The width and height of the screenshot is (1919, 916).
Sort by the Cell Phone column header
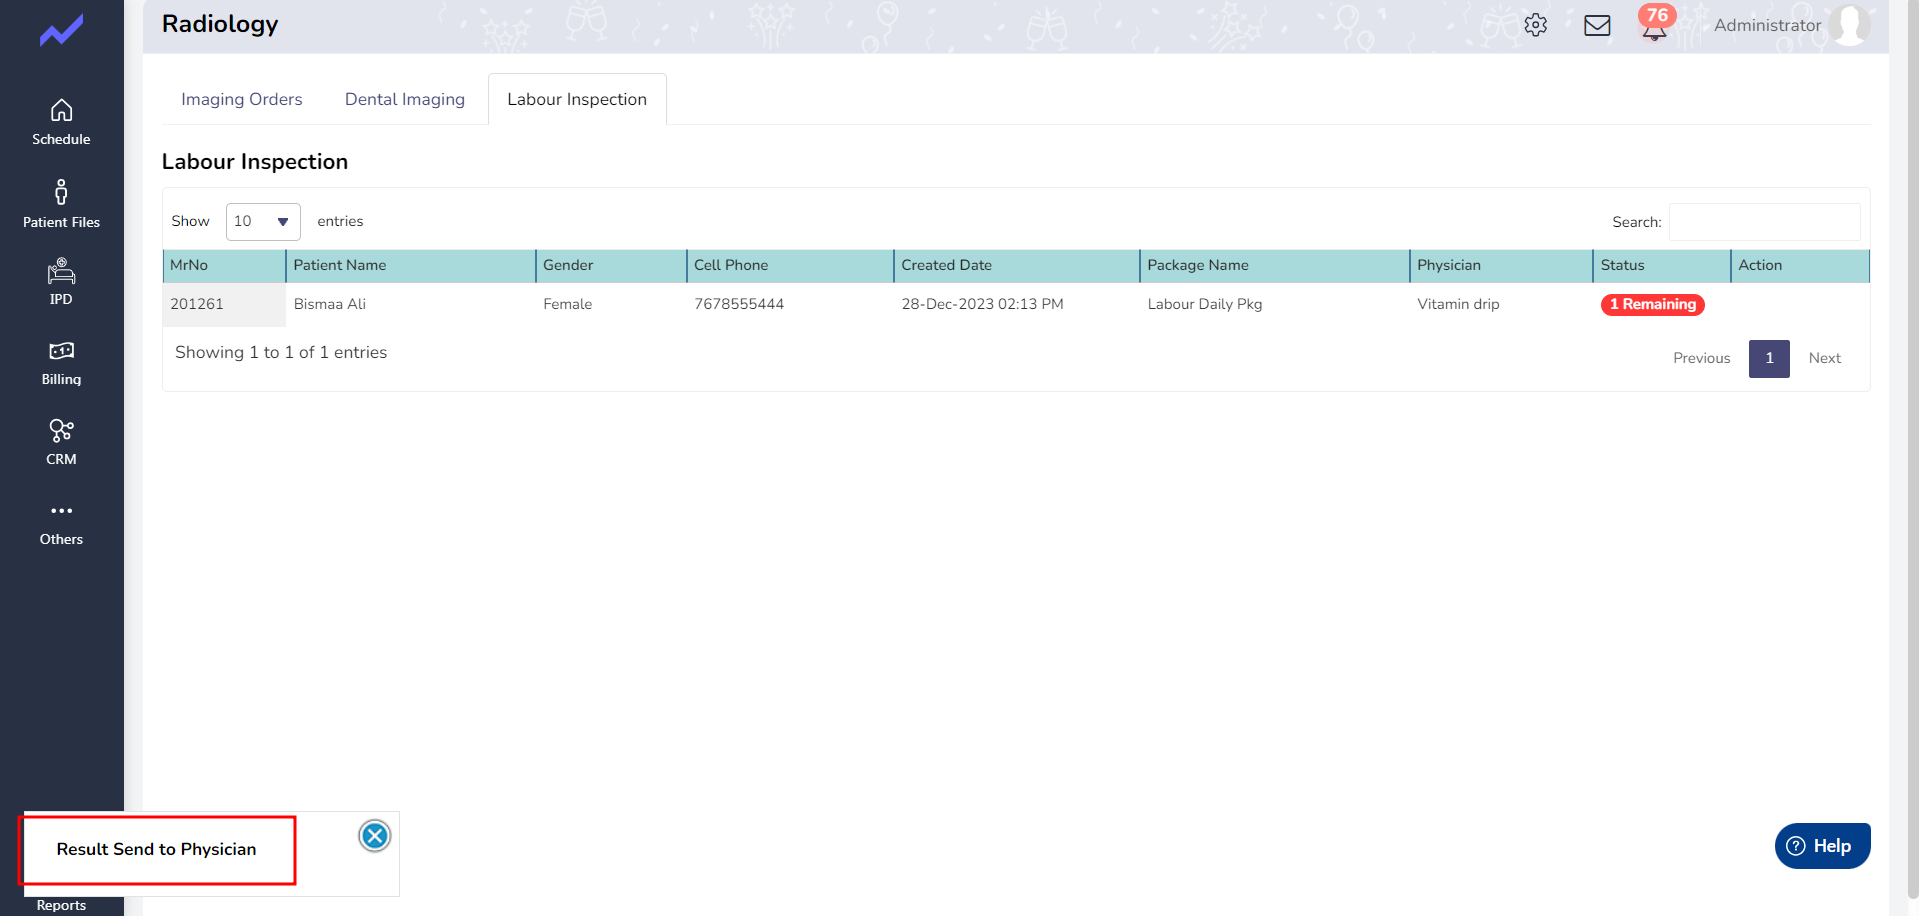(x=790, y=266)
